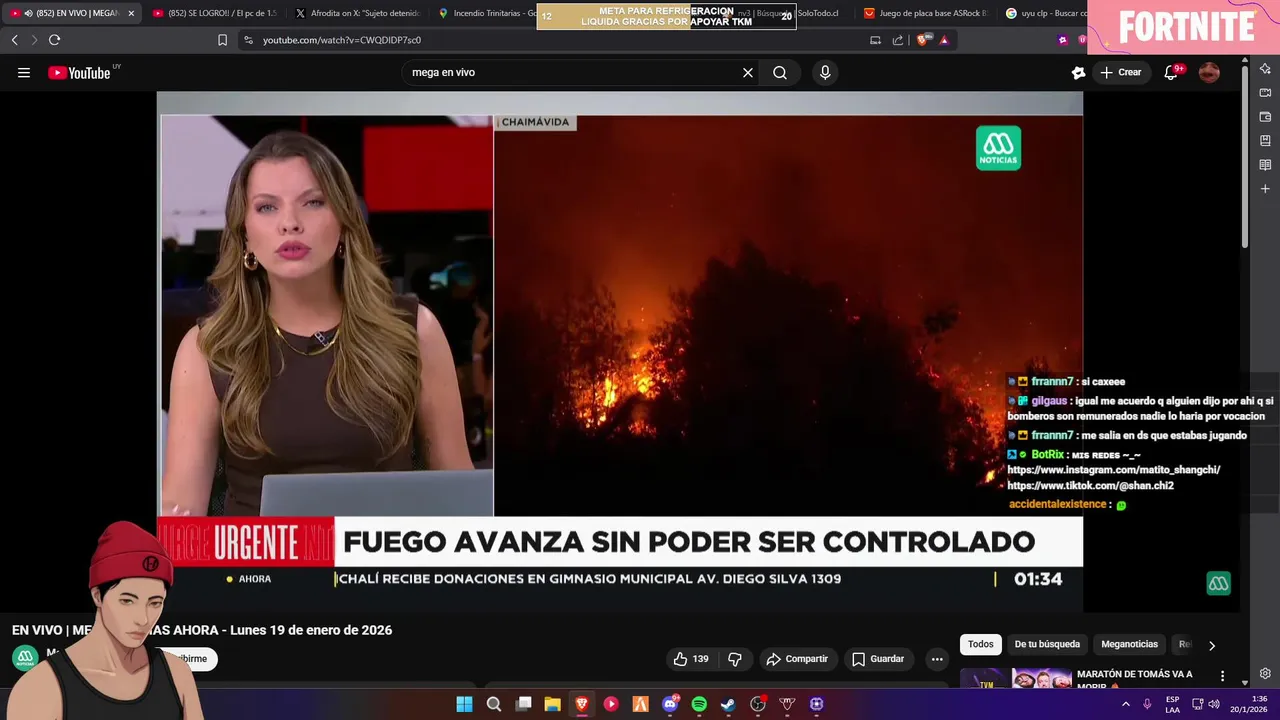Screen dimensions: 1280x720
Task: Go back with the browser back arrow
Action: pyautogui.click(x=14, y=40)
